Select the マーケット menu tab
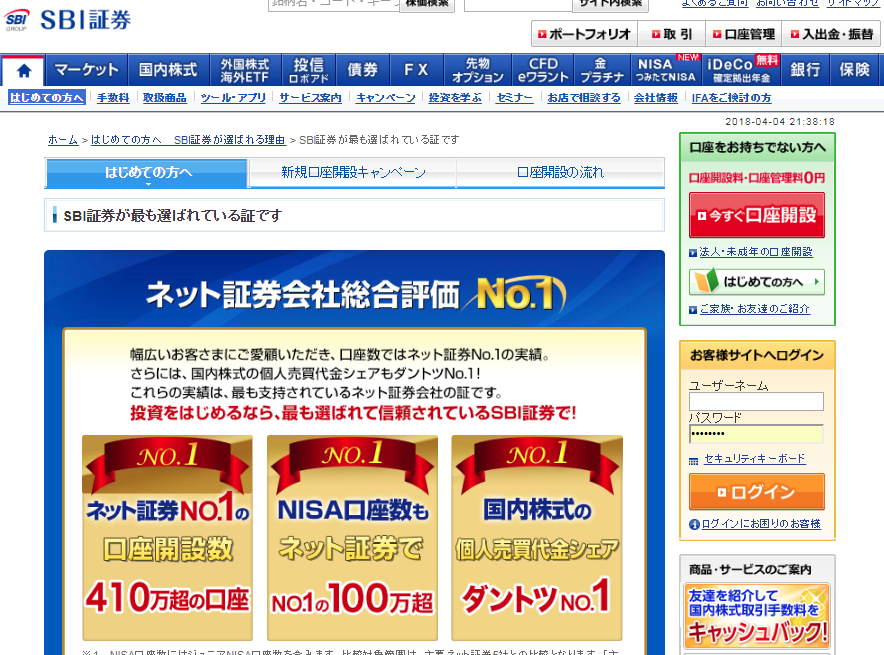This screenshot has height=655, width=884. coord(87,70)
